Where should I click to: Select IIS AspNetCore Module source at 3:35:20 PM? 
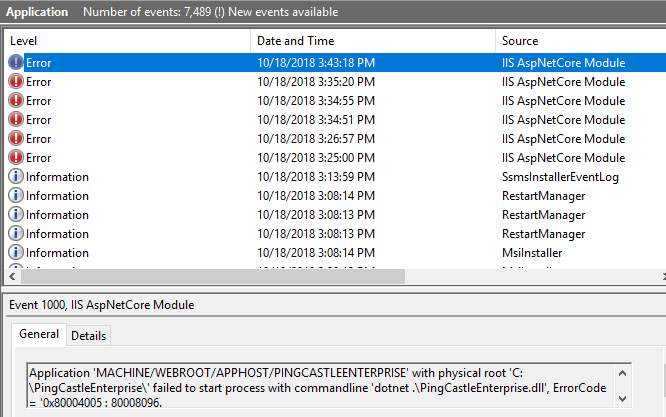(563, 82)
